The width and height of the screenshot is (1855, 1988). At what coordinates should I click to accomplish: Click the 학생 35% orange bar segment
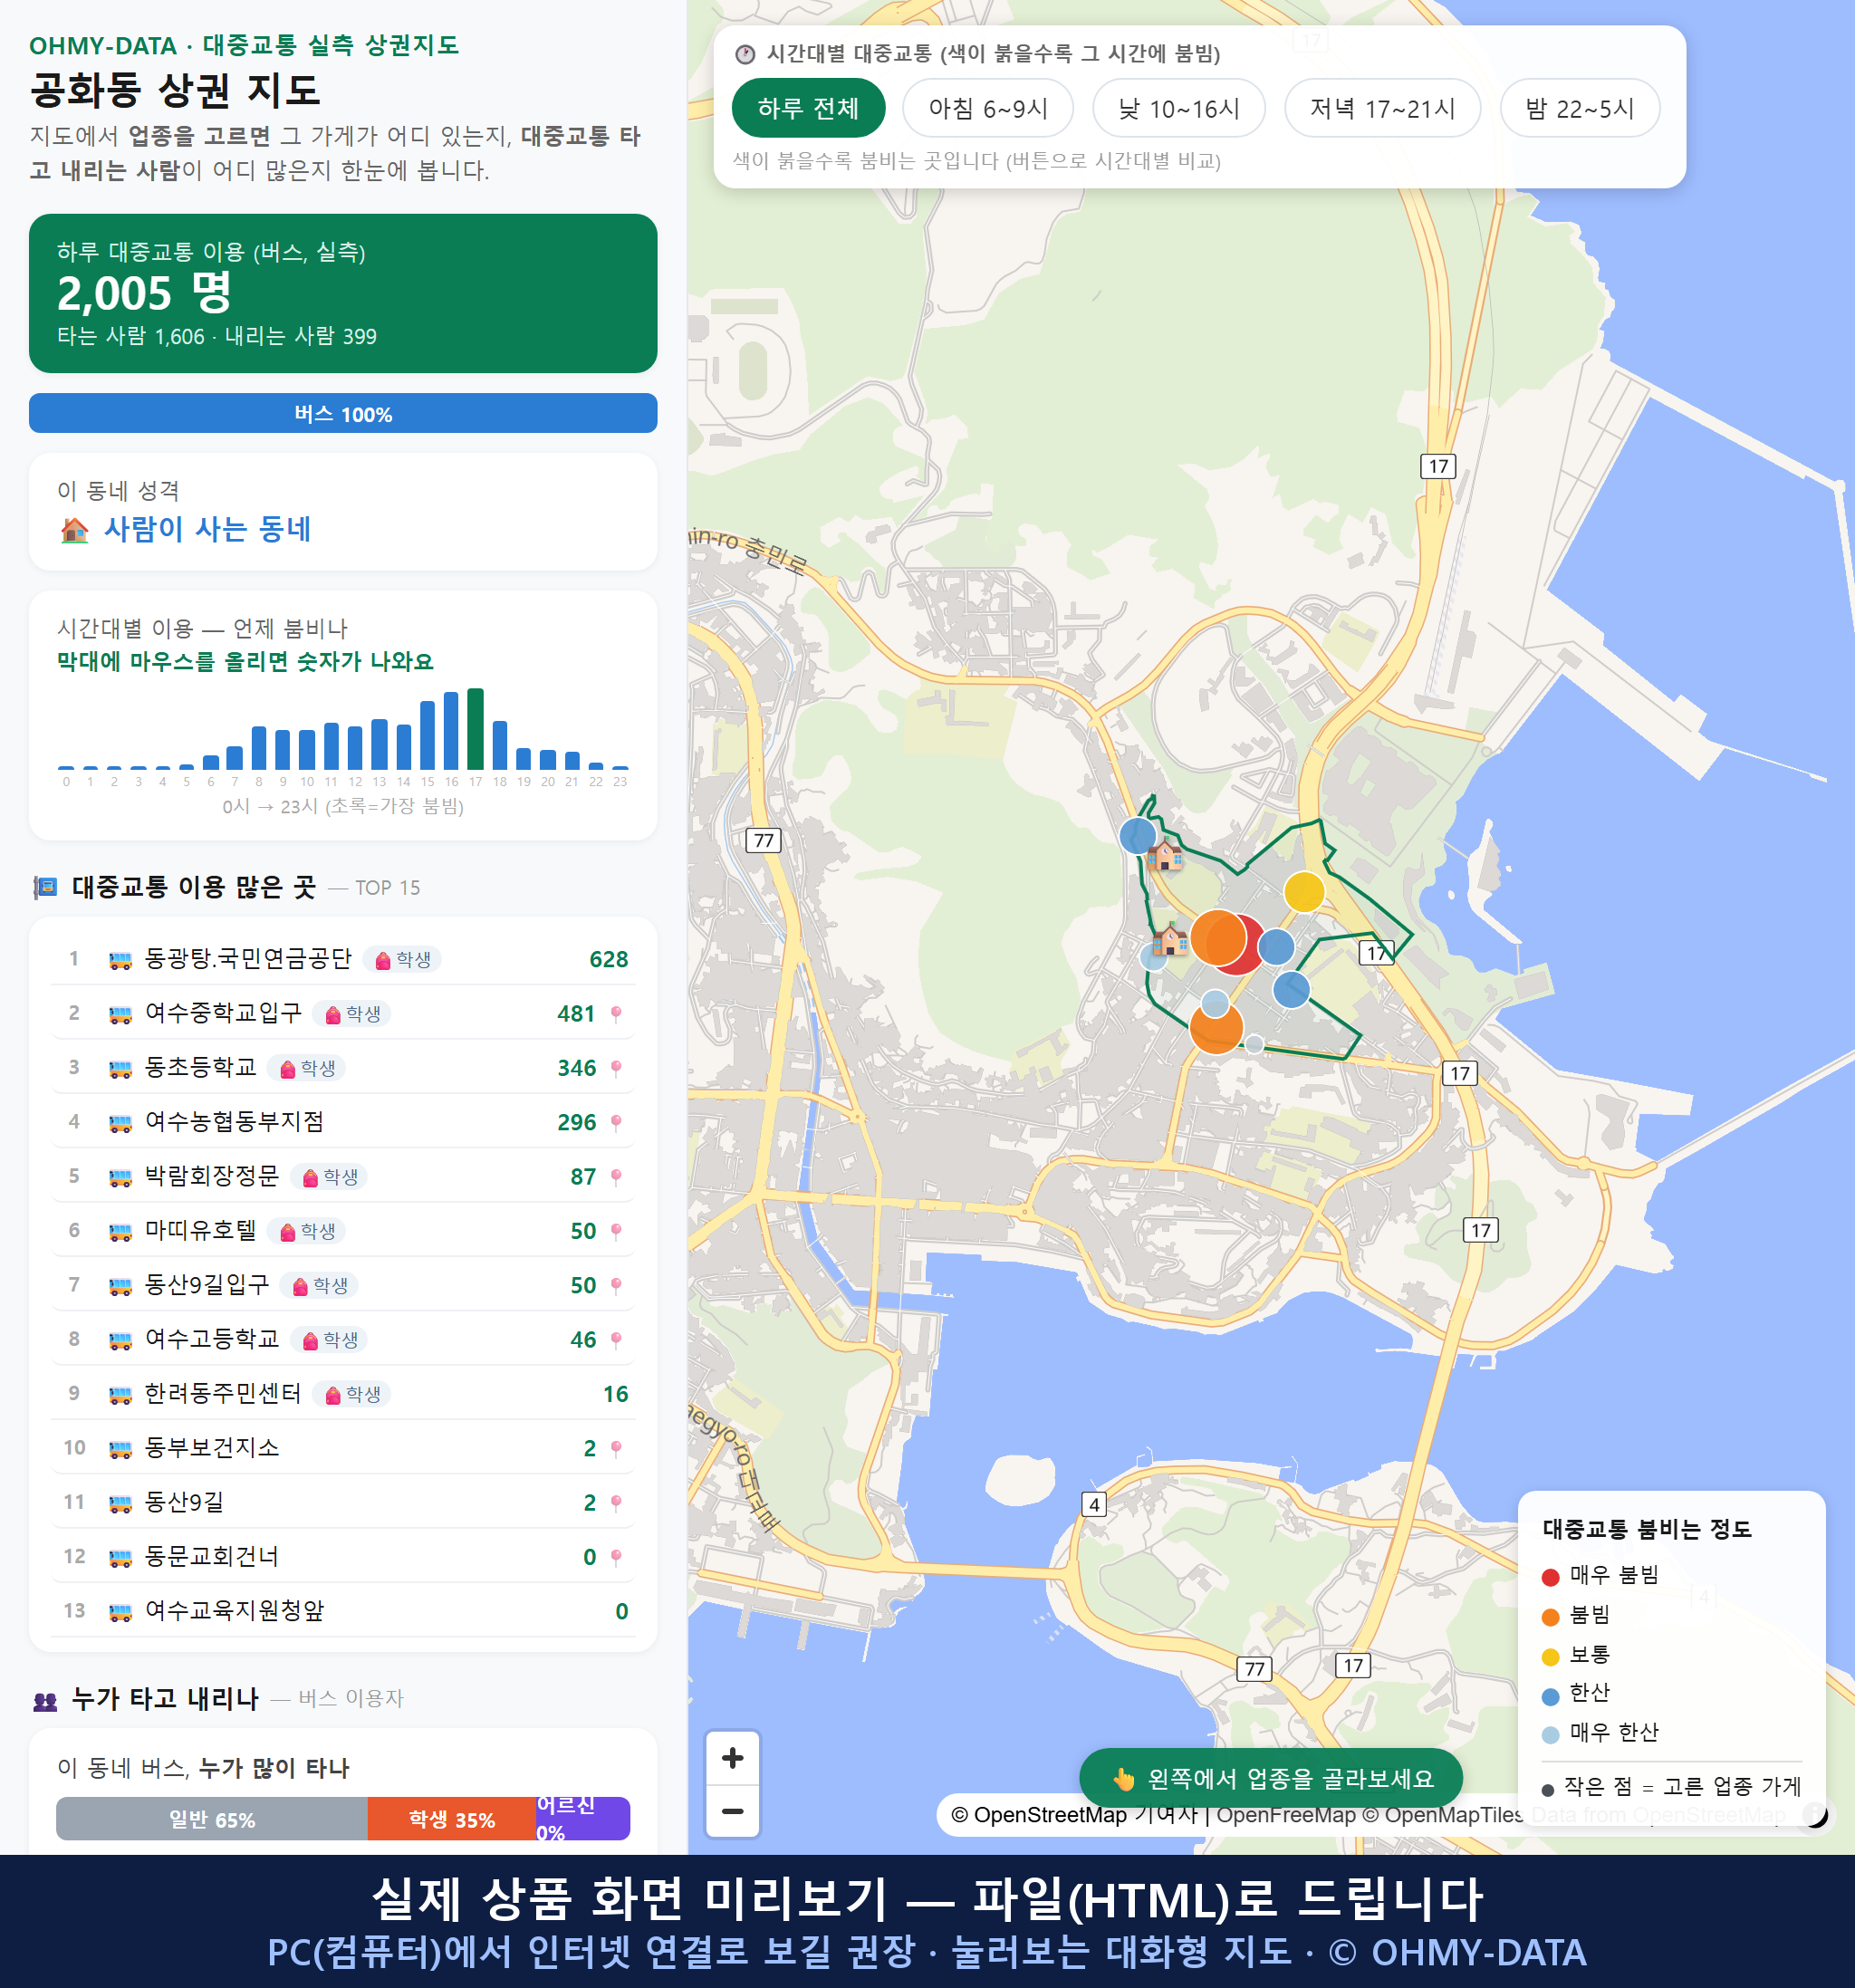[x=452, y=1819]
